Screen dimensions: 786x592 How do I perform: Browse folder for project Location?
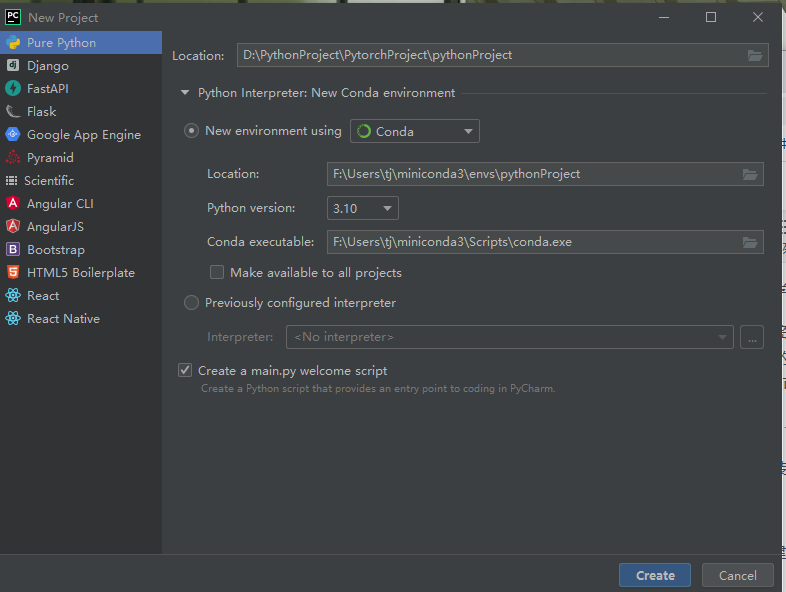(755, 55)
